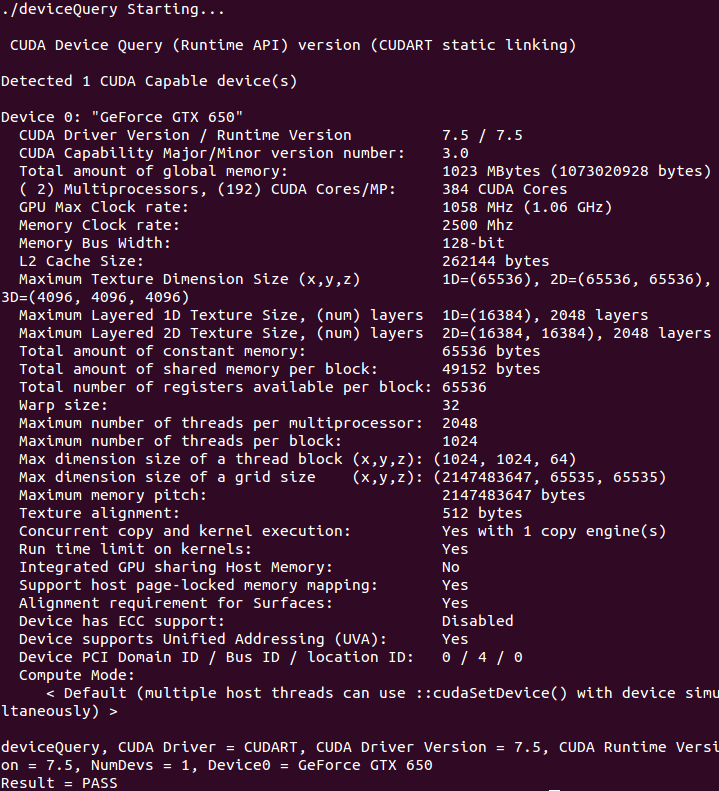Click the "7.5 / 7.5" driver version value
This screenshot has height=791, width=719.
(x=482, y=135)
